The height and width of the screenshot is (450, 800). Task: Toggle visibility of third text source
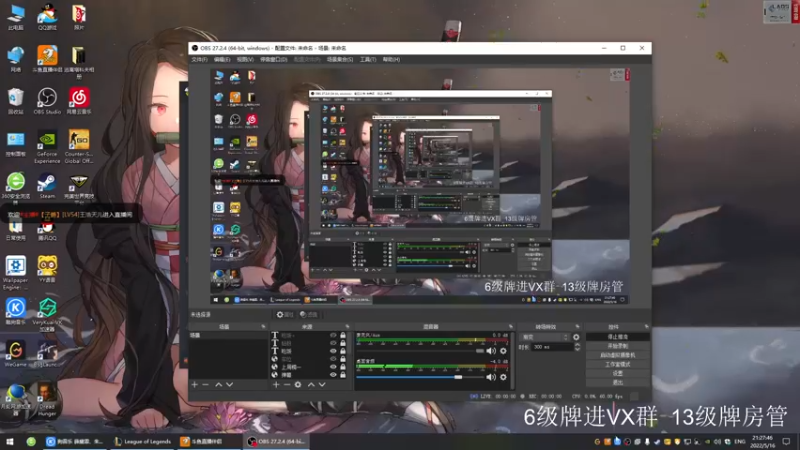333,351
